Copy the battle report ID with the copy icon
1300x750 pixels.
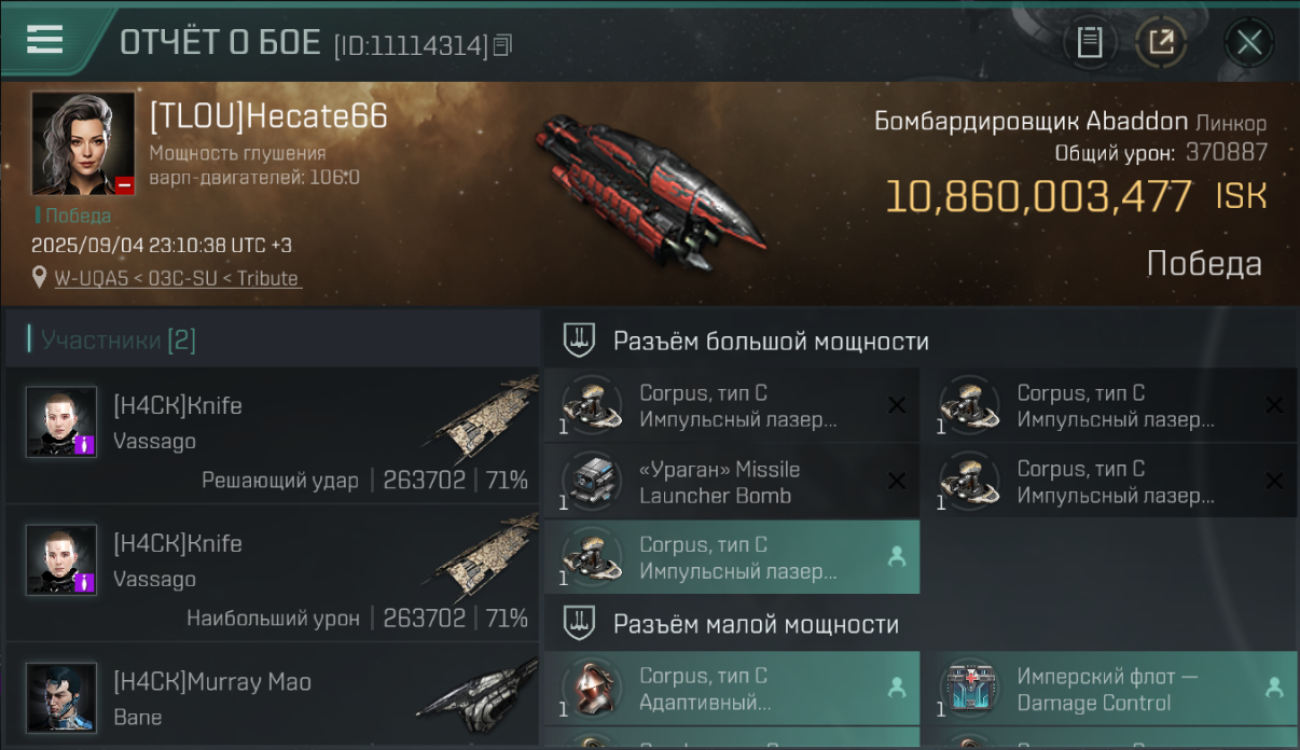point(503,44)
